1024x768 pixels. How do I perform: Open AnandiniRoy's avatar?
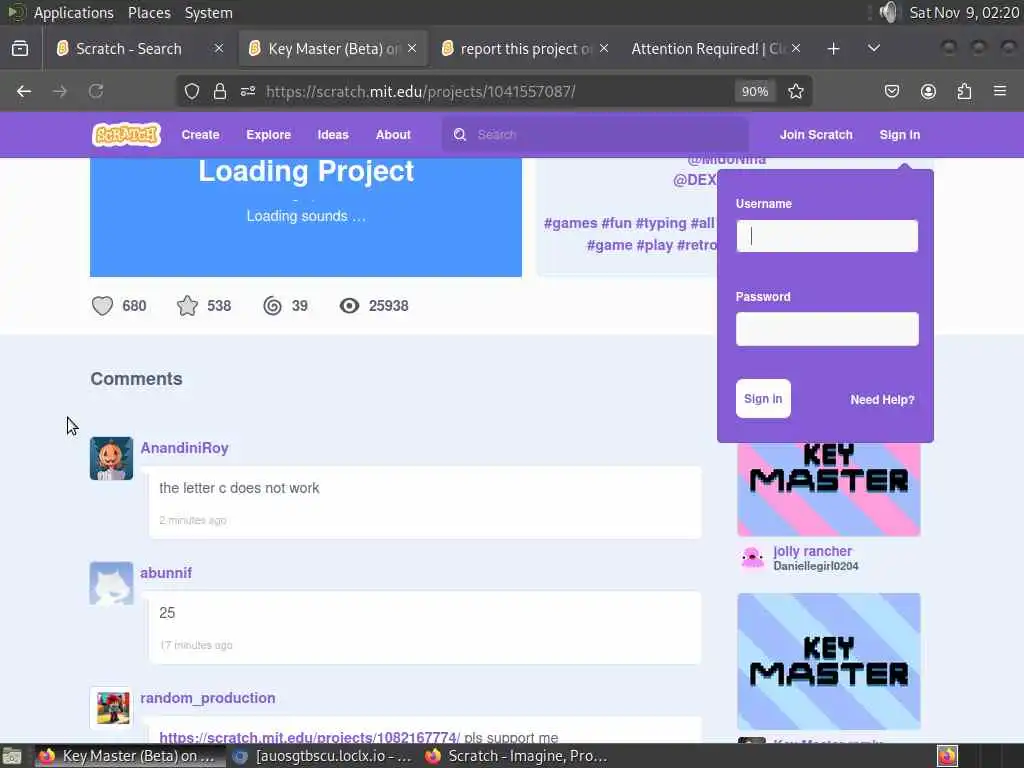112,458
